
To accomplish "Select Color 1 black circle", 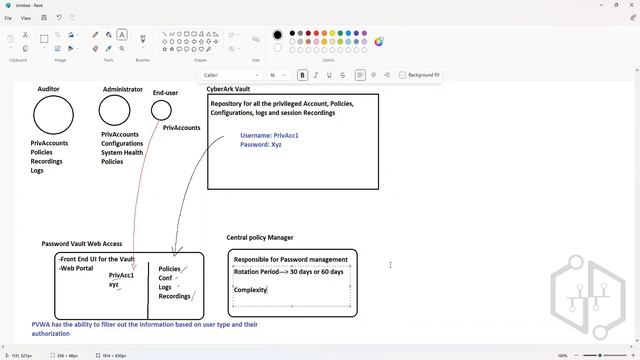I will pyautogui.click(x=278, y=35).
